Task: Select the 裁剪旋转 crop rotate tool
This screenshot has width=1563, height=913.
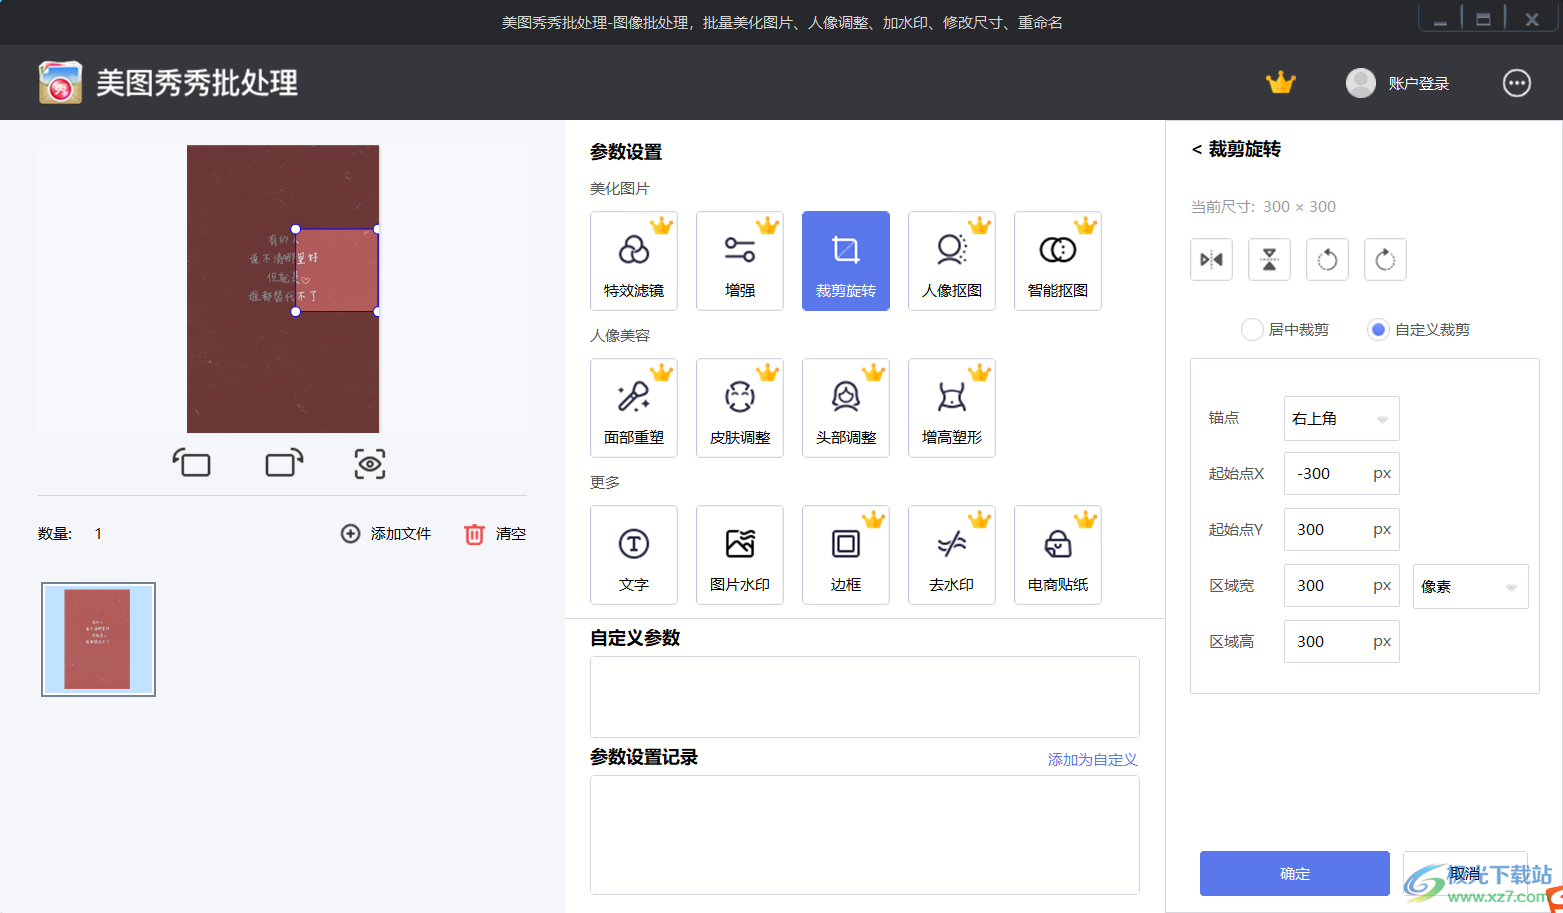Action: click(846, 261)
